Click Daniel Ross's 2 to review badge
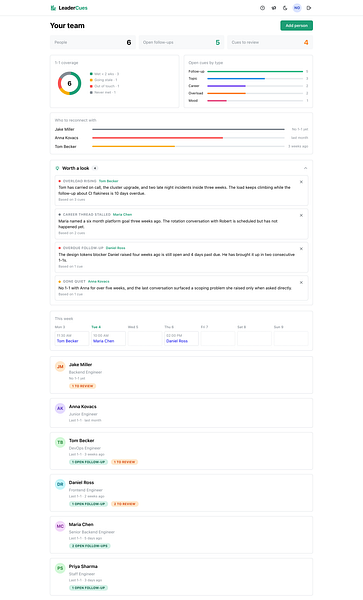This screenshot has width=363, height=600. coord(125,504)
